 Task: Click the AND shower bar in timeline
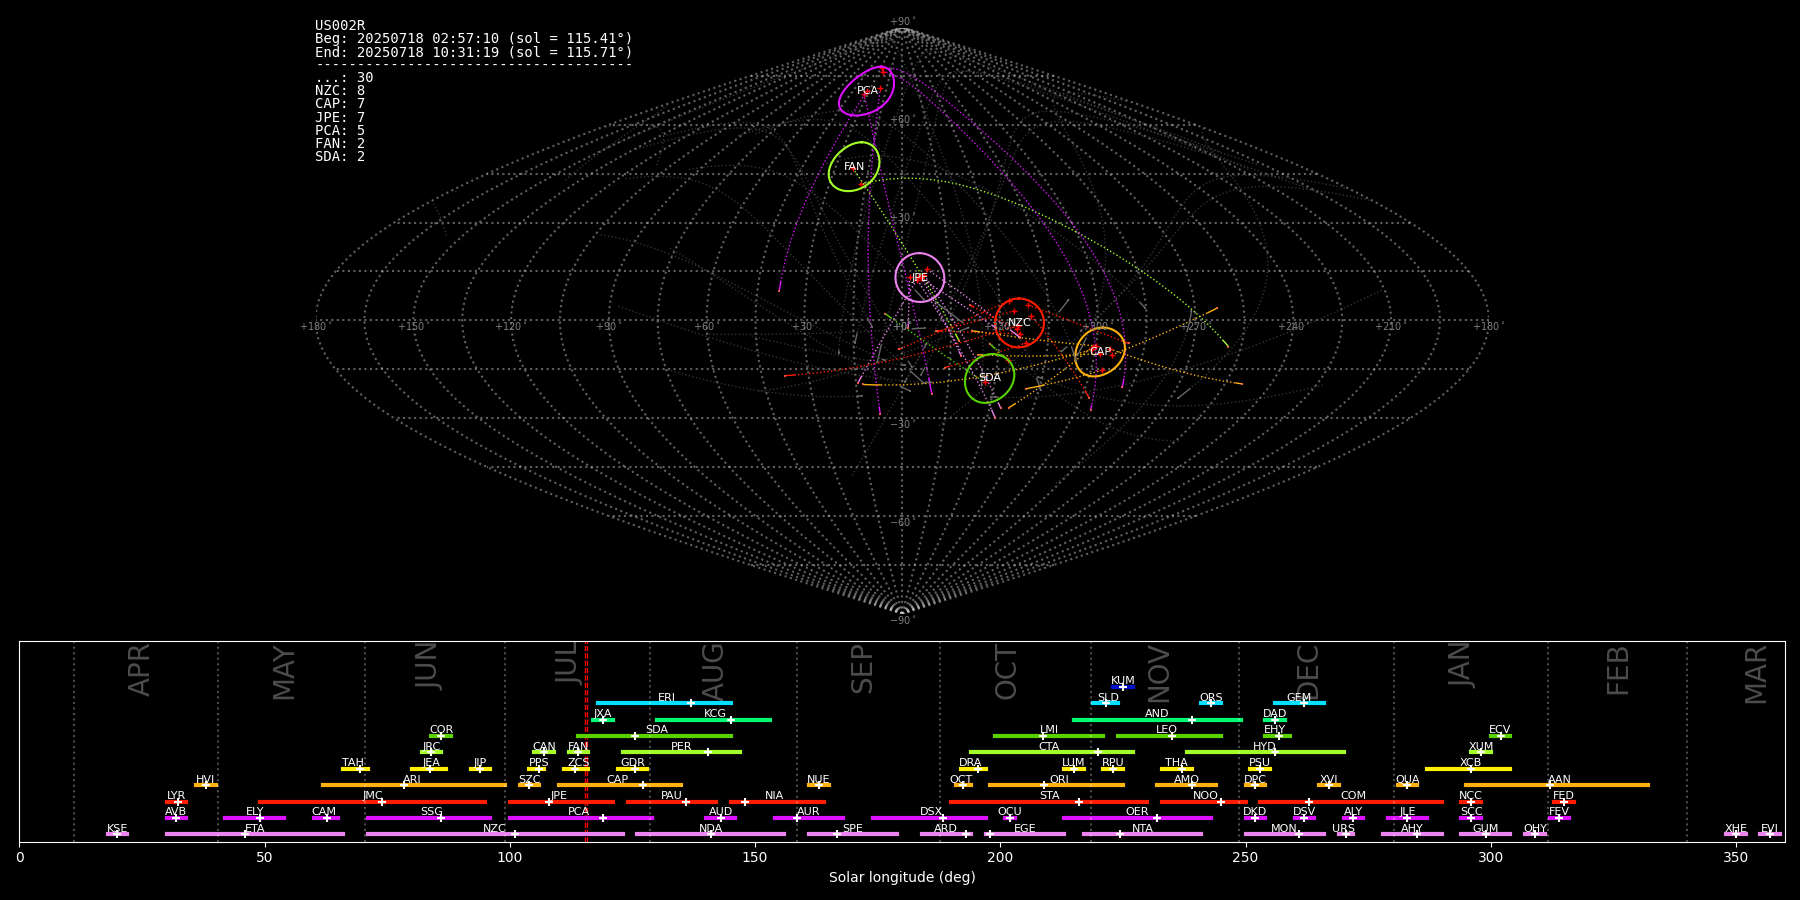click(1157, 720)
